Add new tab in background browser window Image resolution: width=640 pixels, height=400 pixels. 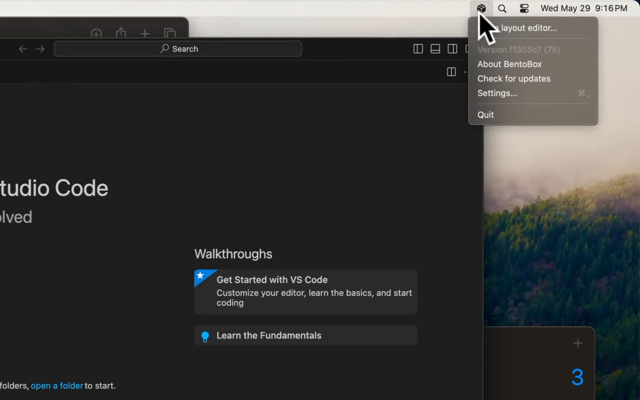point(145,33)
